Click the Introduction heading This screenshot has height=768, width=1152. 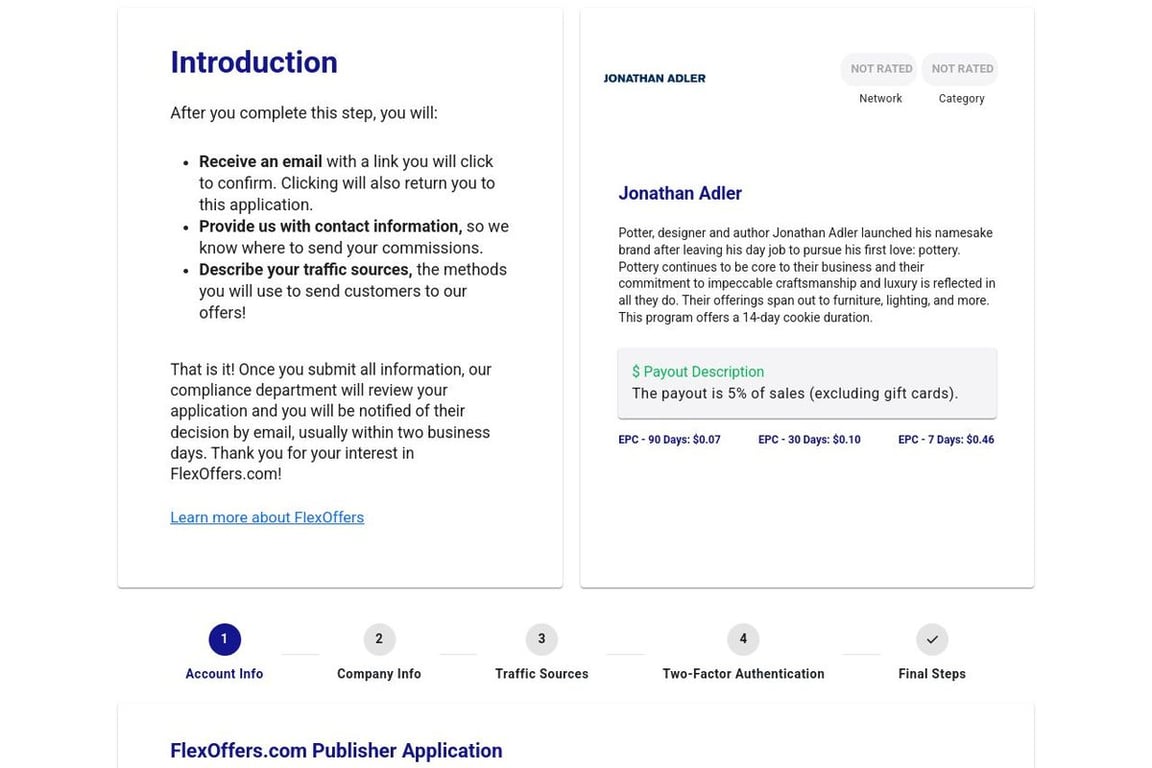(253, 62)
